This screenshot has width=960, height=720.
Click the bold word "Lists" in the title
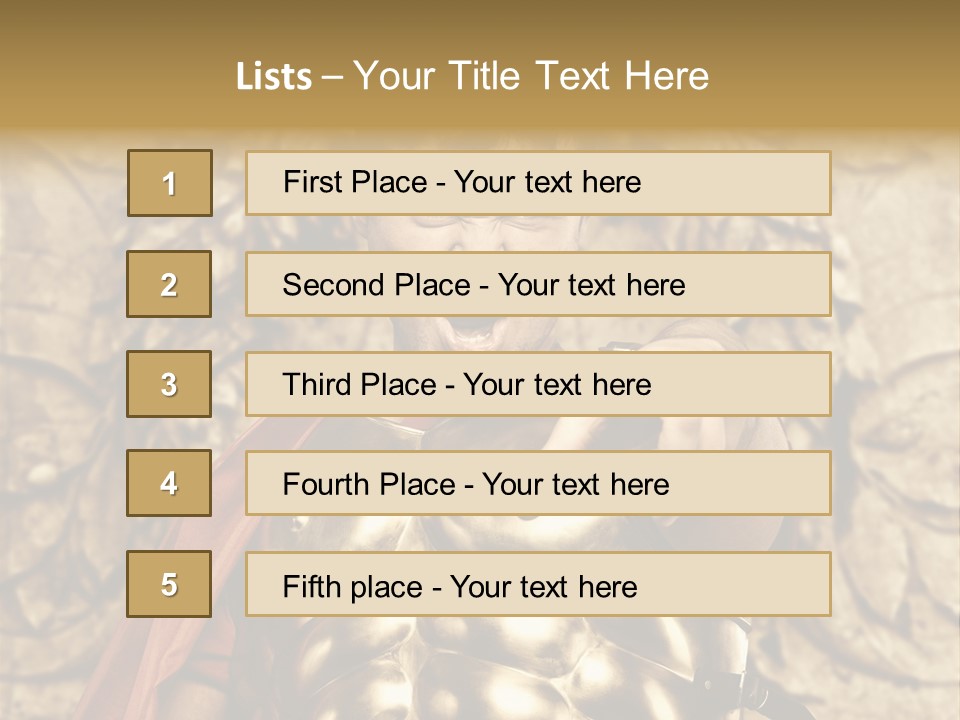click(274, 76)
